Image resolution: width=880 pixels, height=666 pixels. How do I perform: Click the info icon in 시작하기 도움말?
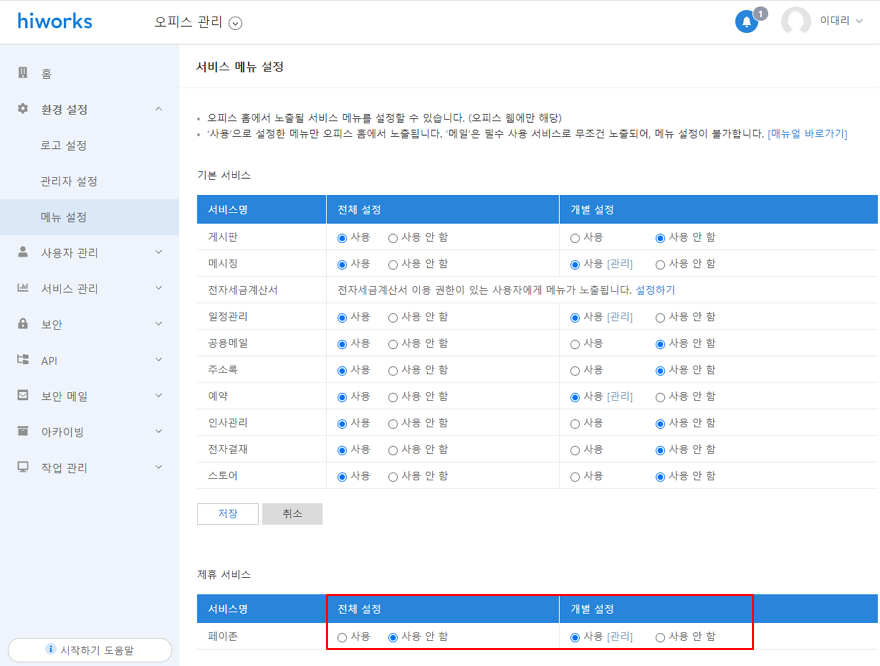pos(51,649)
